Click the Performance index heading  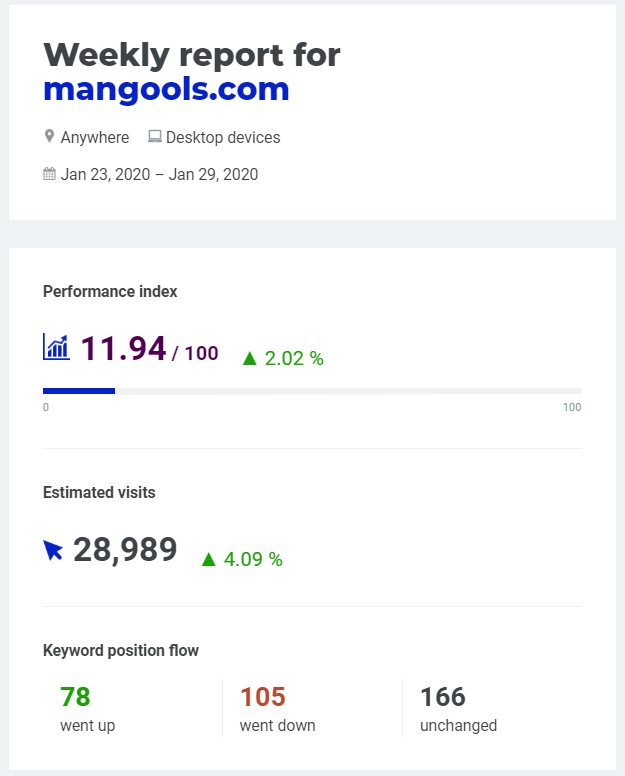tap(110, 291)
